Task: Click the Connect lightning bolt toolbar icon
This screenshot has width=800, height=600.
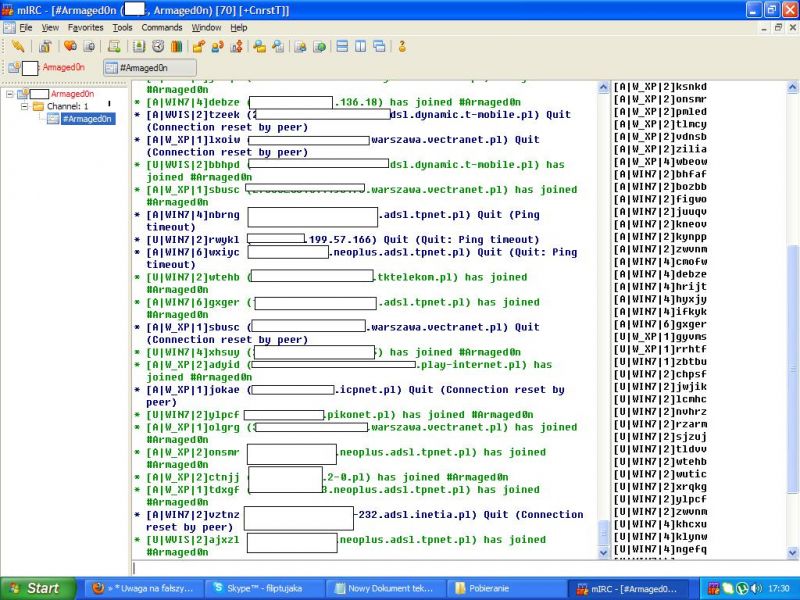Action: (x=18, y=47)
